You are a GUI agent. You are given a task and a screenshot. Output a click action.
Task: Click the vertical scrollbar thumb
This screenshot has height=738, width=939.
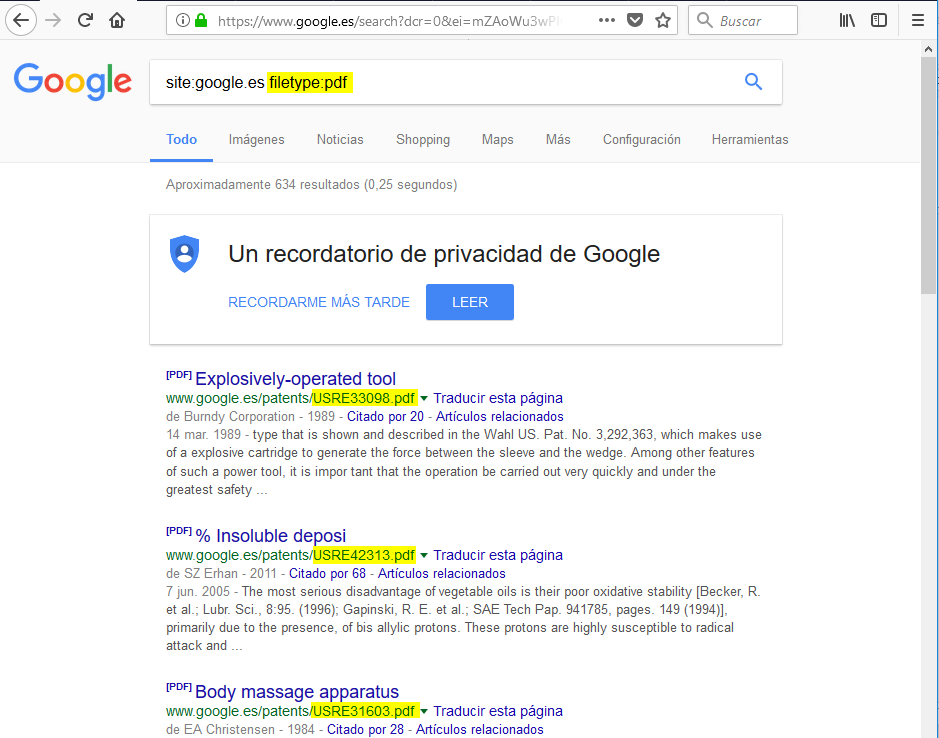coord(929,175)
